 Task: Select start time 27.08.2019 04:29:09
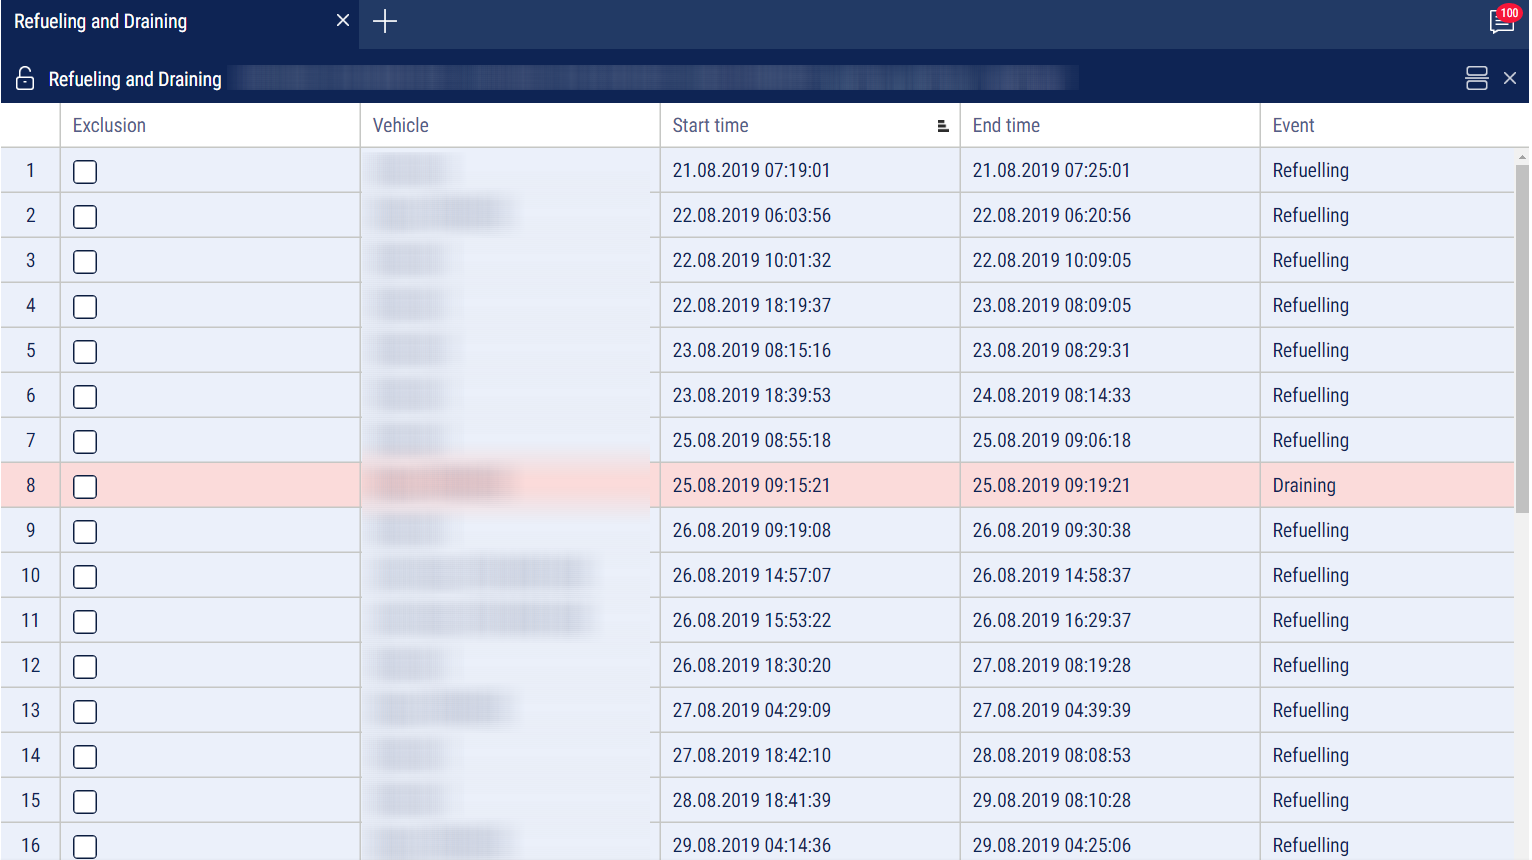(751, 710)
